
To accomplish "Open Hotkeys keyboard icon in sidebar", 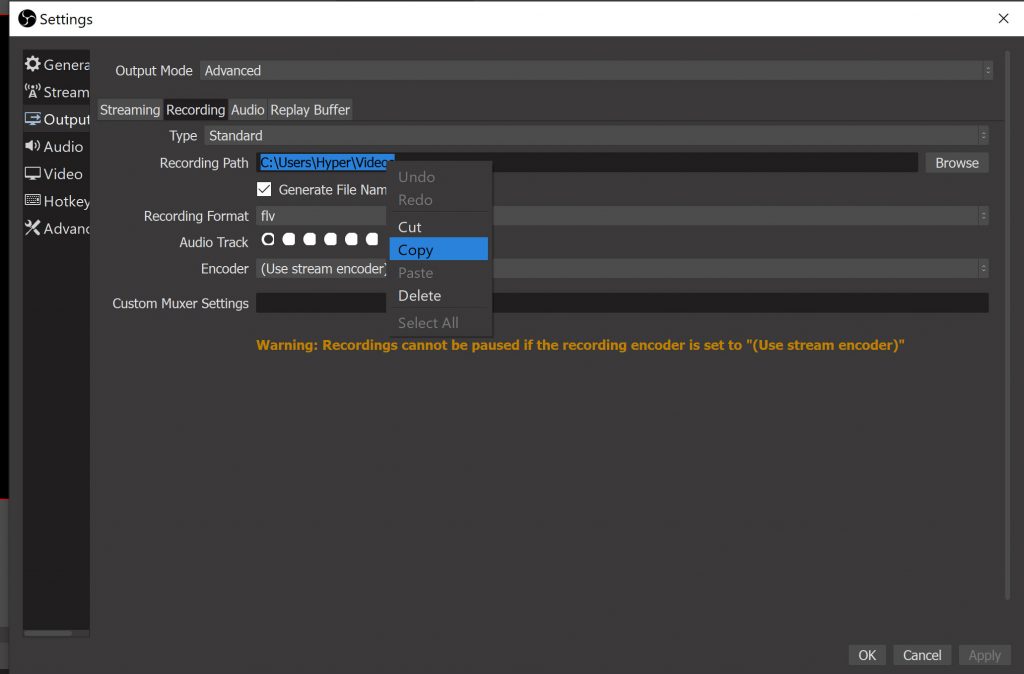I will point(32,201).
